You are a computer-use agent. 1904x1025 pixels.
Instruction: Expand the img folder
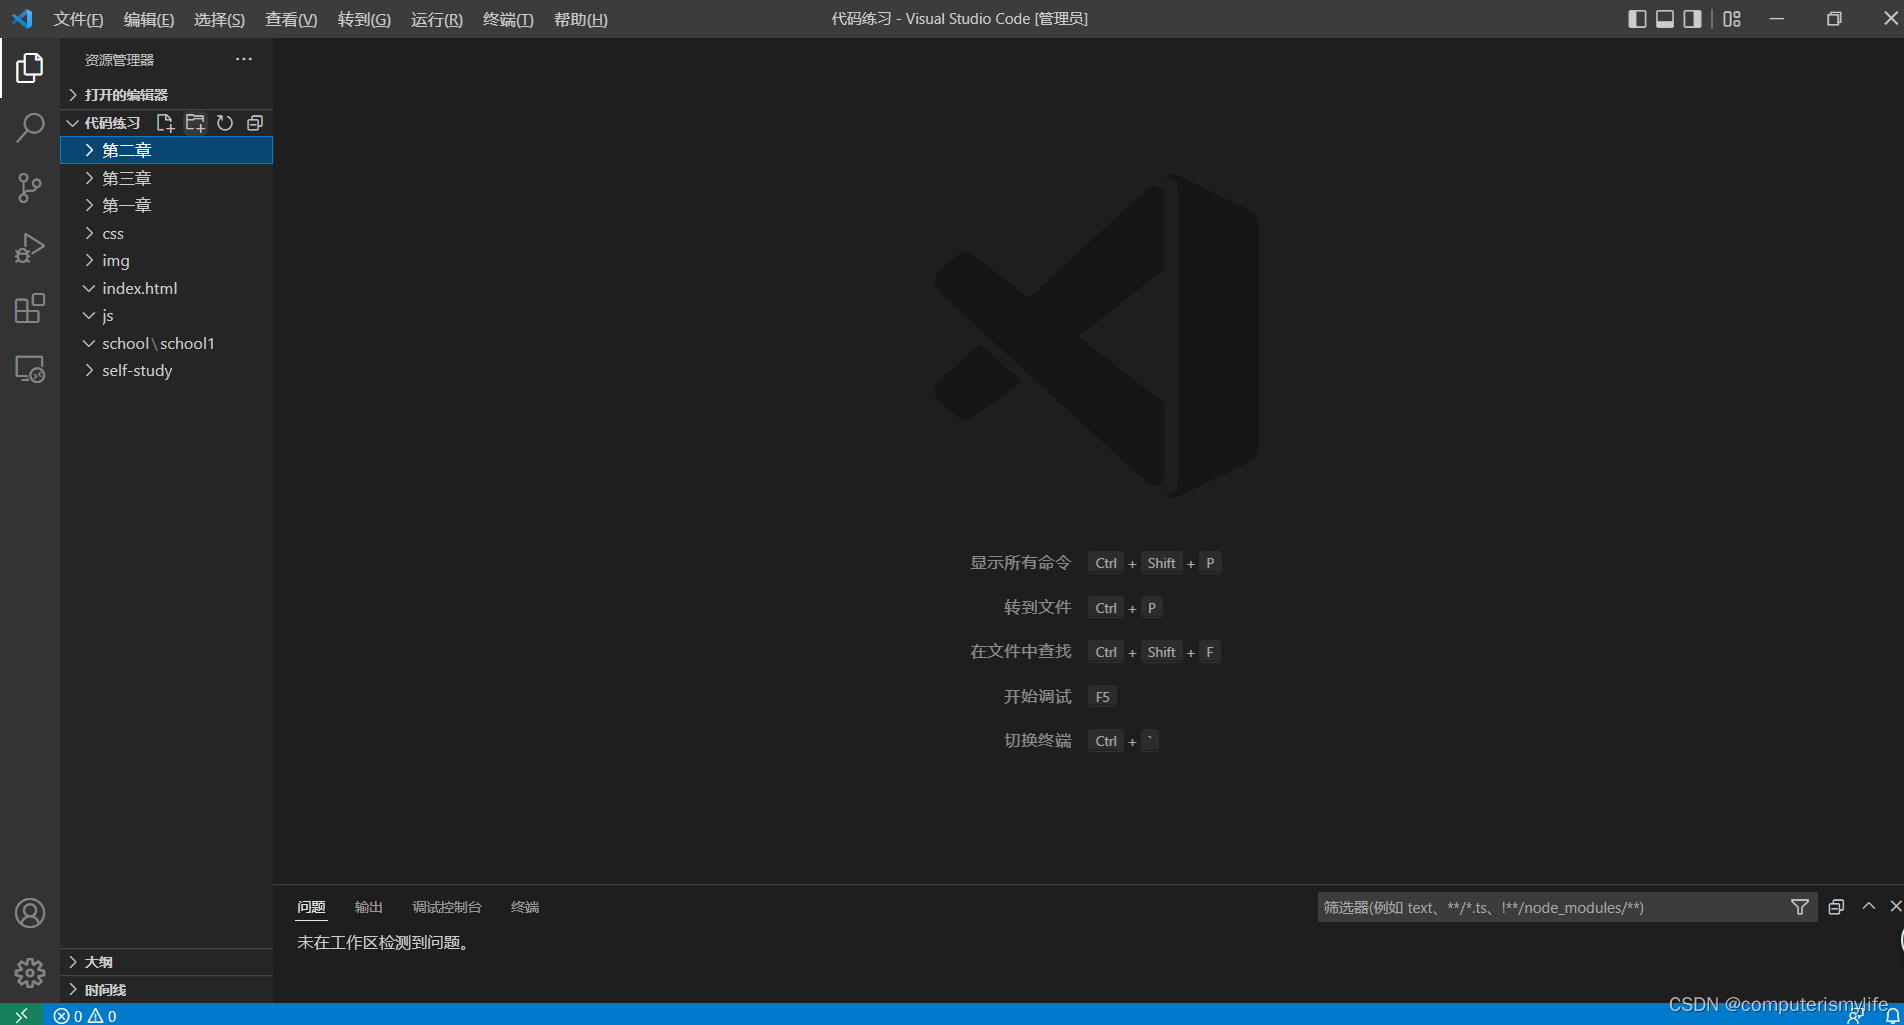coord(166,260)
